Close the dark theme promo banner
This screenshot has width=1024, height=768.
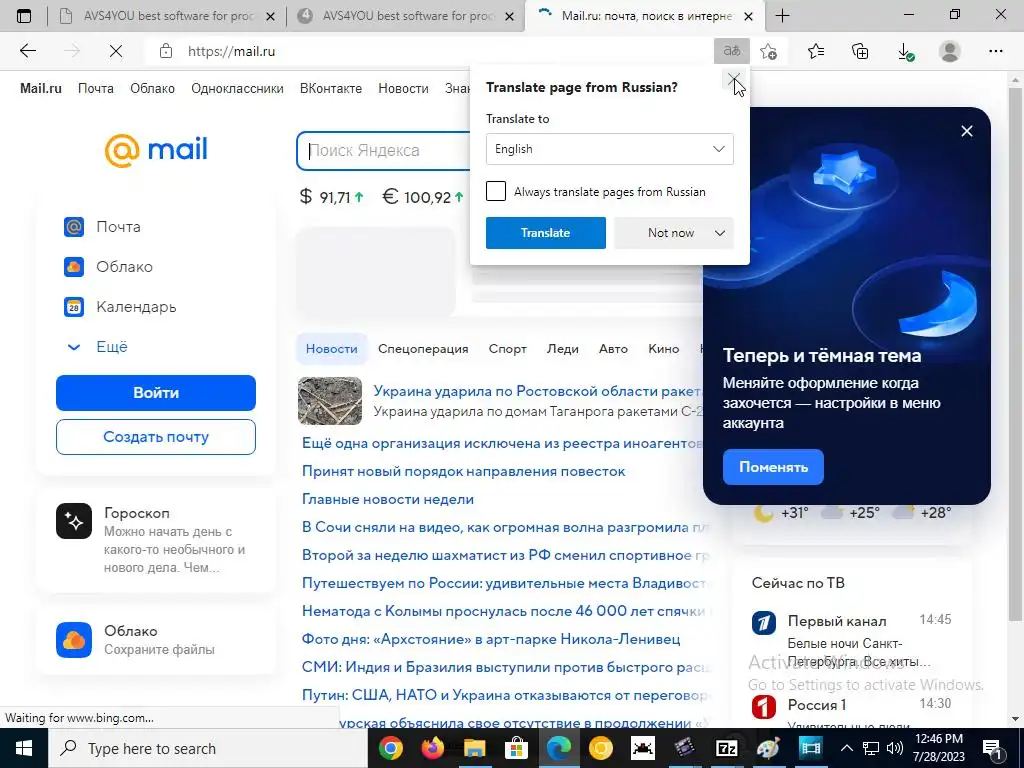click(967, 131)
